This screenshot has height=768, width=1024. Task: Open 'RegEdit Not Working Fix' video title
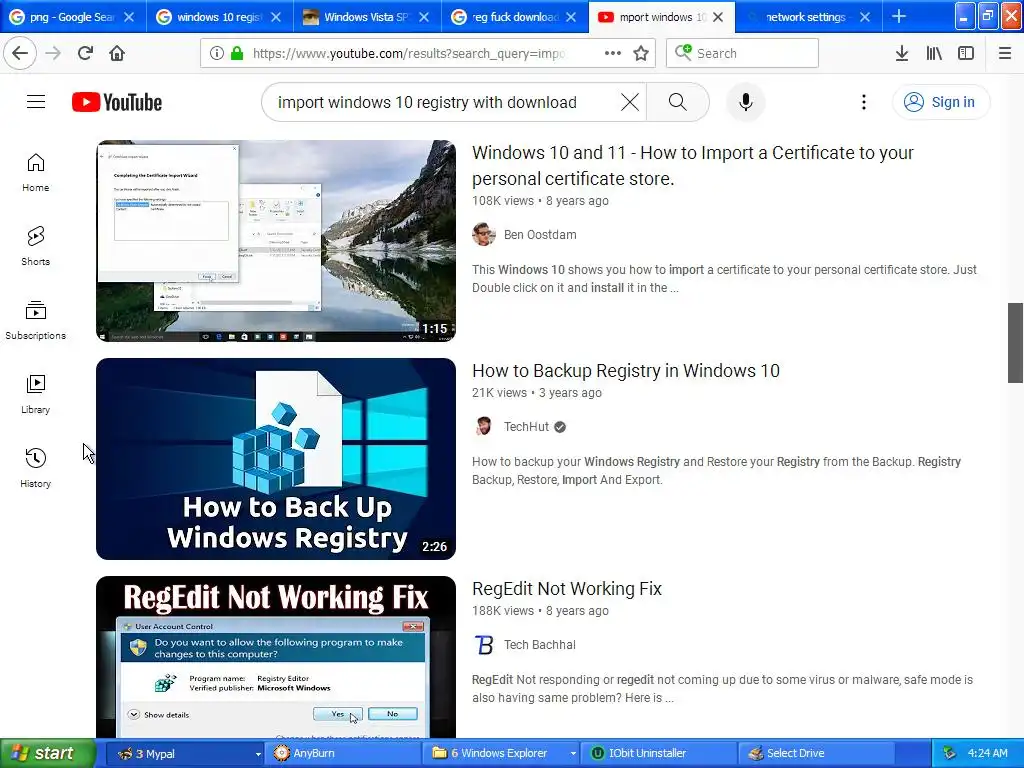(x=567, y=588)
